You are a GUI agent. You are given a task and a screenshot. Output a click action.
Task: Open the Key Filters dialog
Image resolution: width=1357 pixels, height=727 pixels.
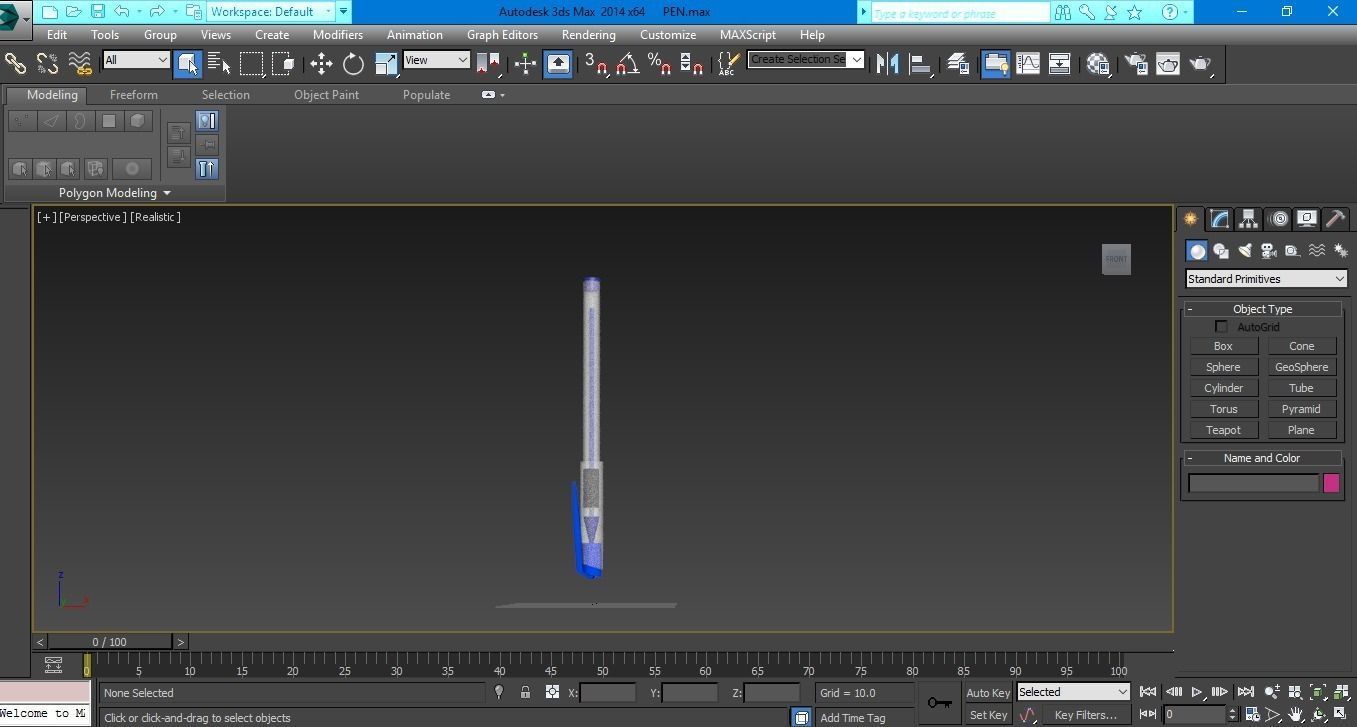click(x=1085, y=715)
